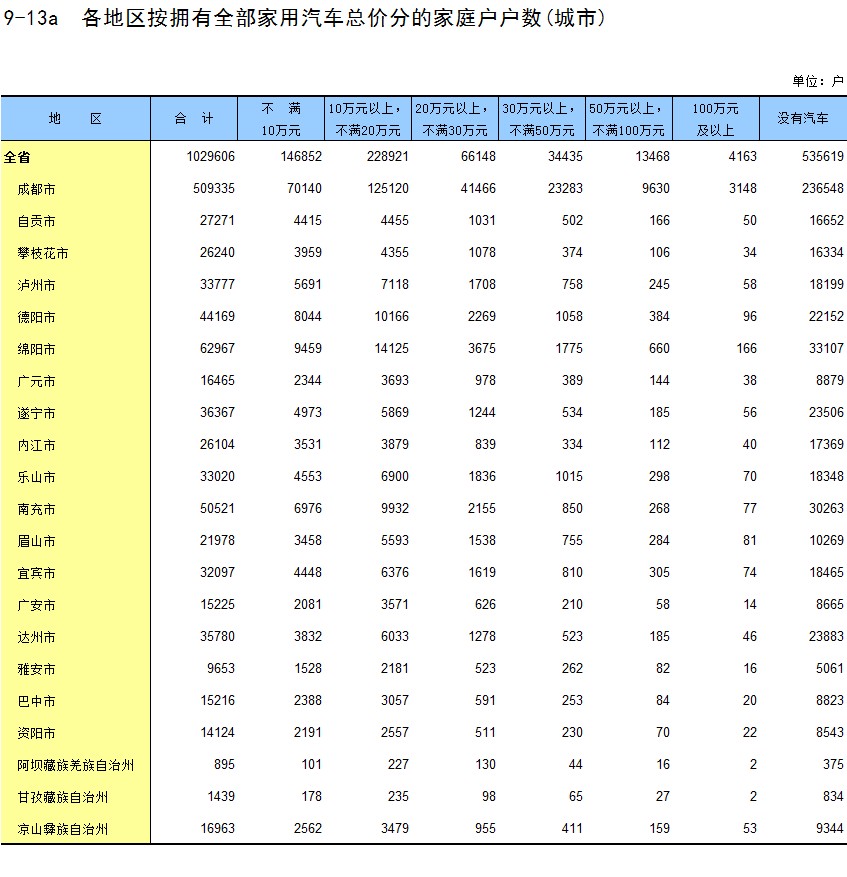Click the 雅安市 total value 9653
847x877 pixels.
coord(220,668)
